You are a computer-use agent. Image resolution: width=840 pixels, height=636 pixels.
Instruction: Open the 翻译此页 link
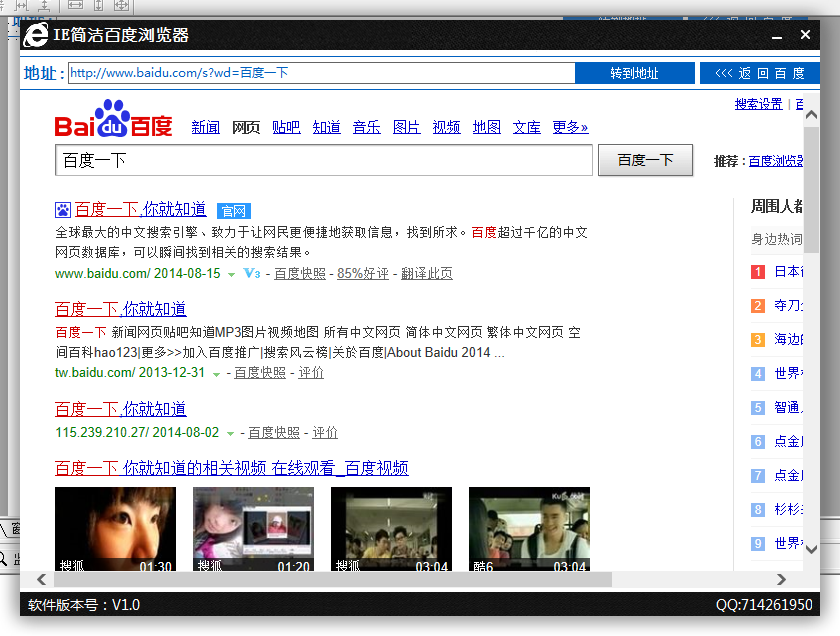click(426, 274)
